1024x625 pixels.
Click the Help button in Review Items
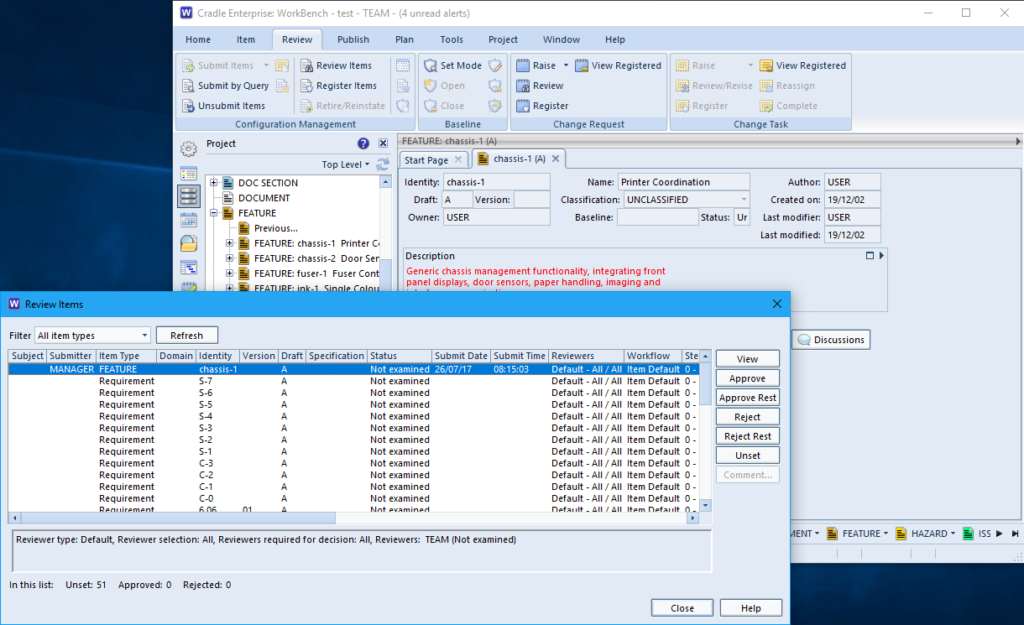[x=751, y=608]
